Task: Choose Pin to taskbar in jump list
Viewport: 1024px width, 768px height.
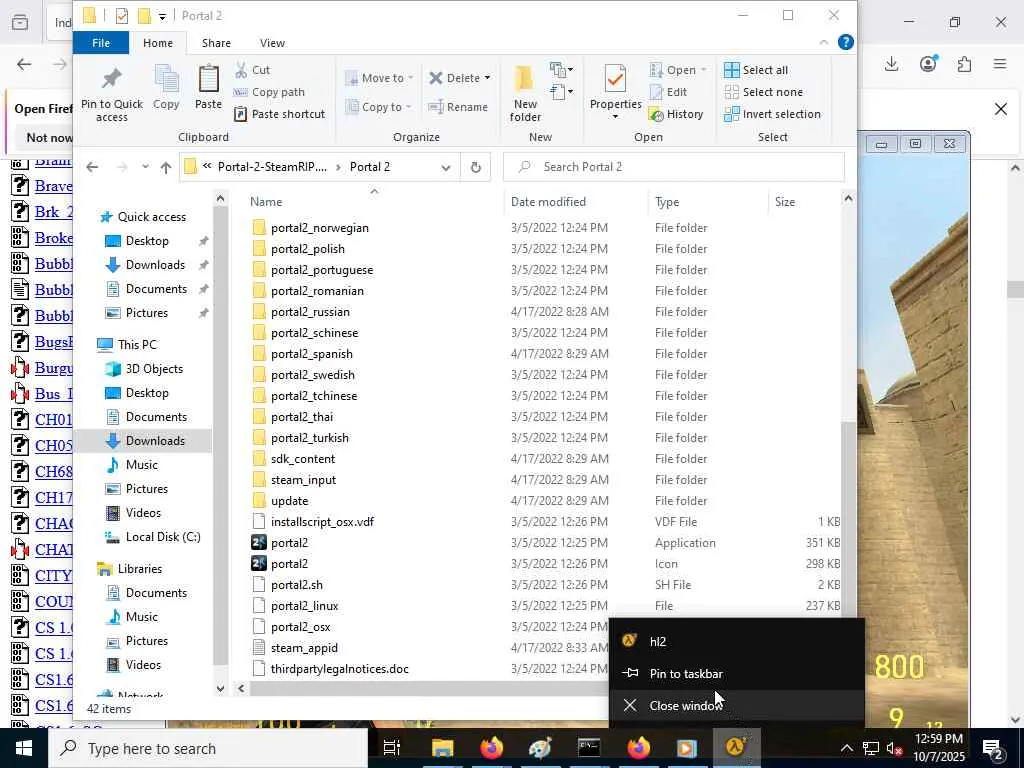Action: [x=737, y=673]
